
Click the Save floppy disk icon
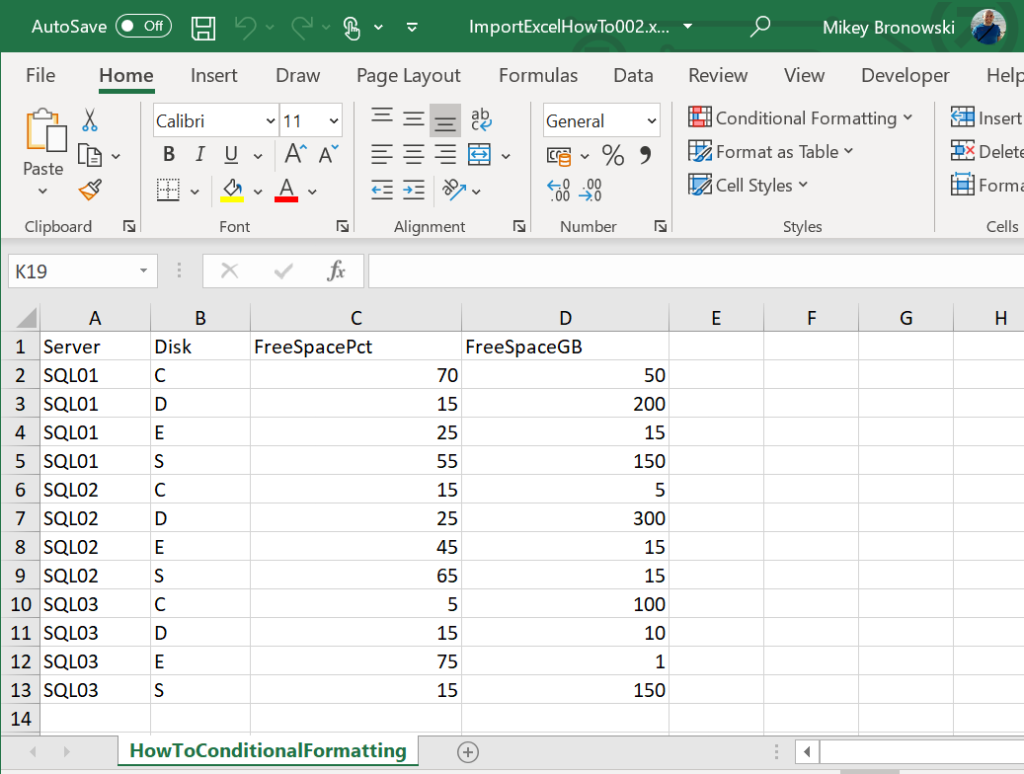(203, 27)
